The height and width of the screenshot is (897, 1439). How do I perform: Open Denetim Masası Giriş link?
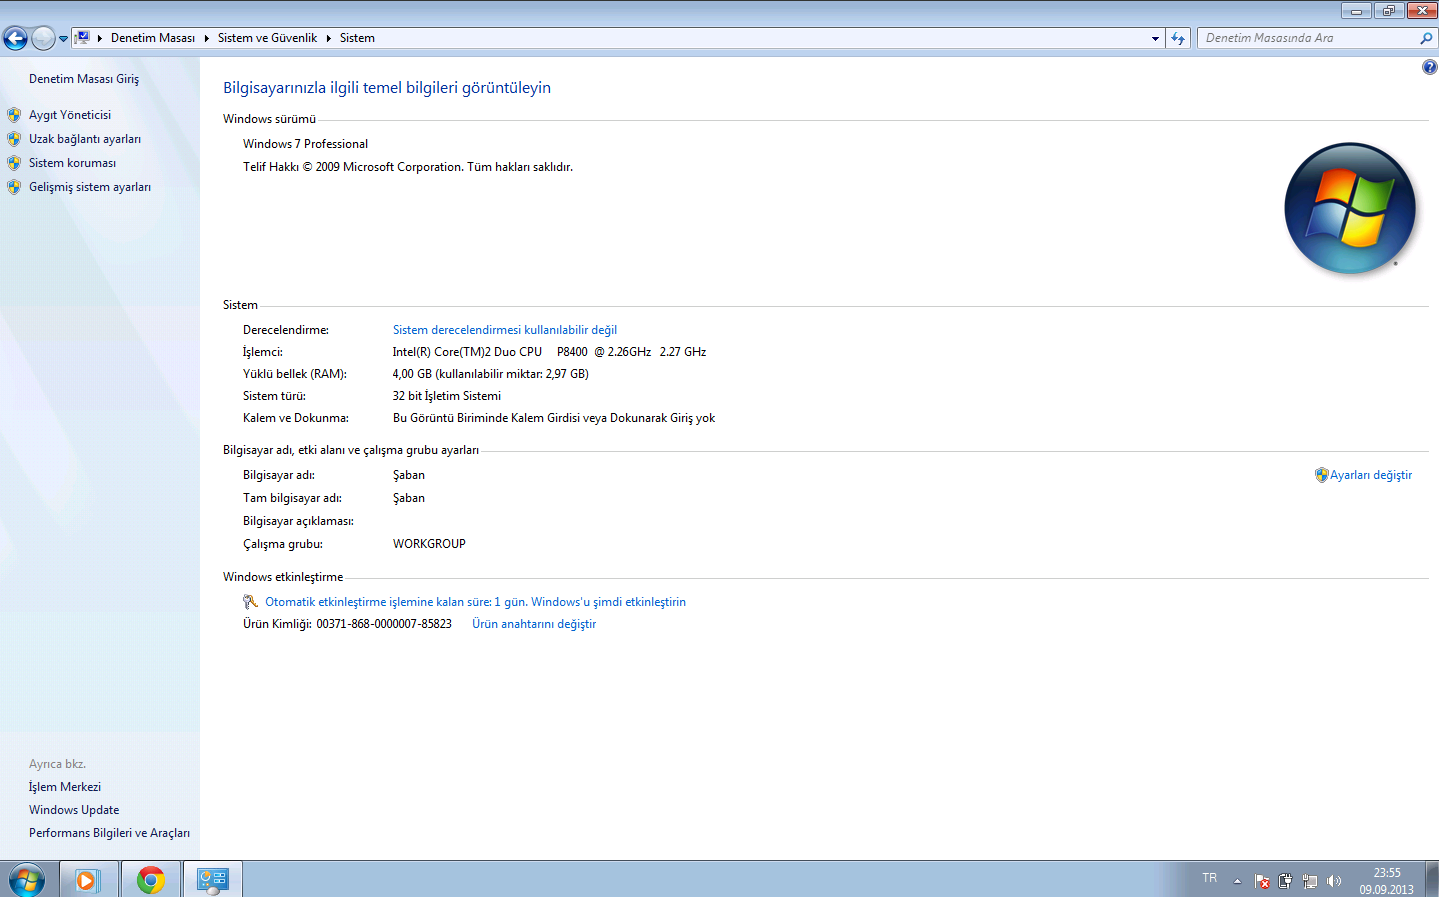click(84, 79)
